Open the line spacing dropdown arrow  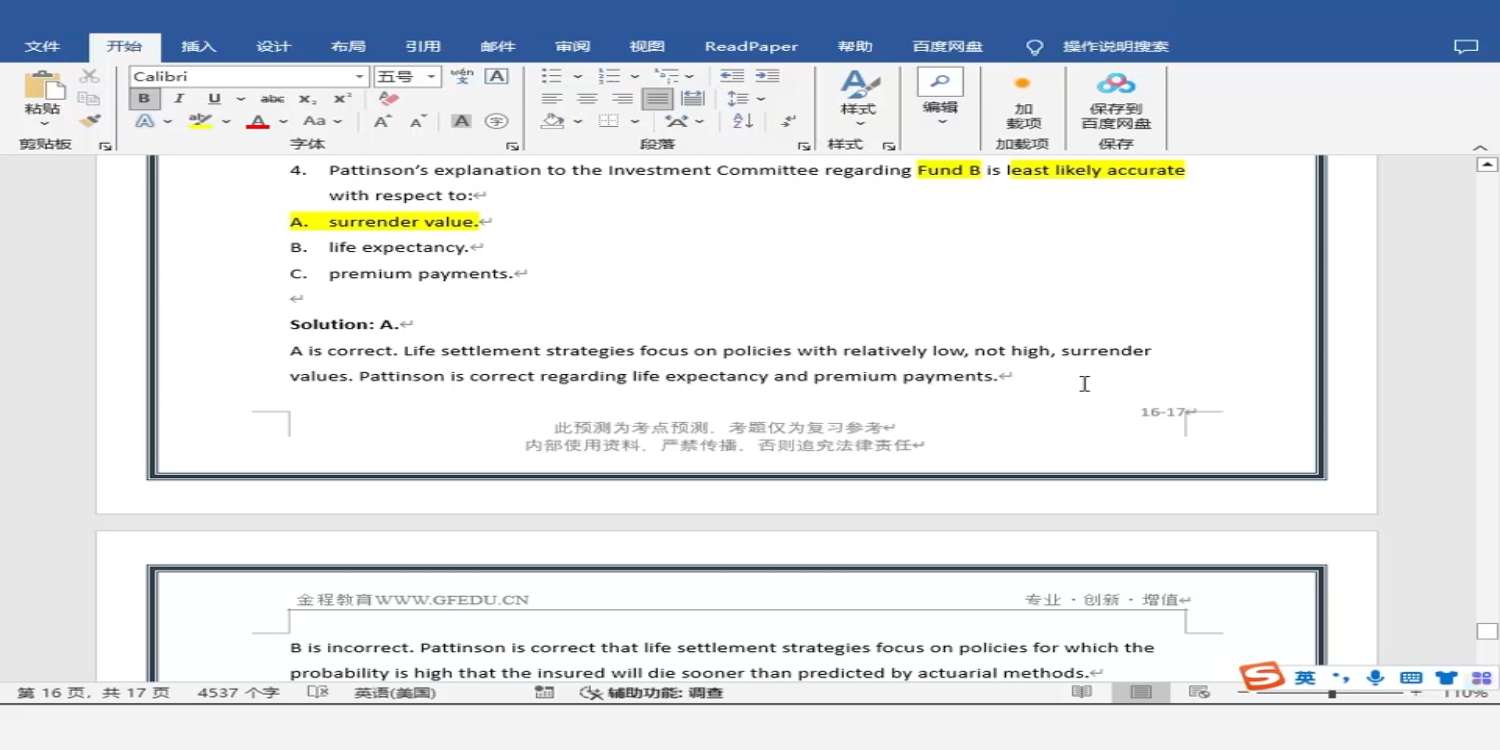(761, 99)
